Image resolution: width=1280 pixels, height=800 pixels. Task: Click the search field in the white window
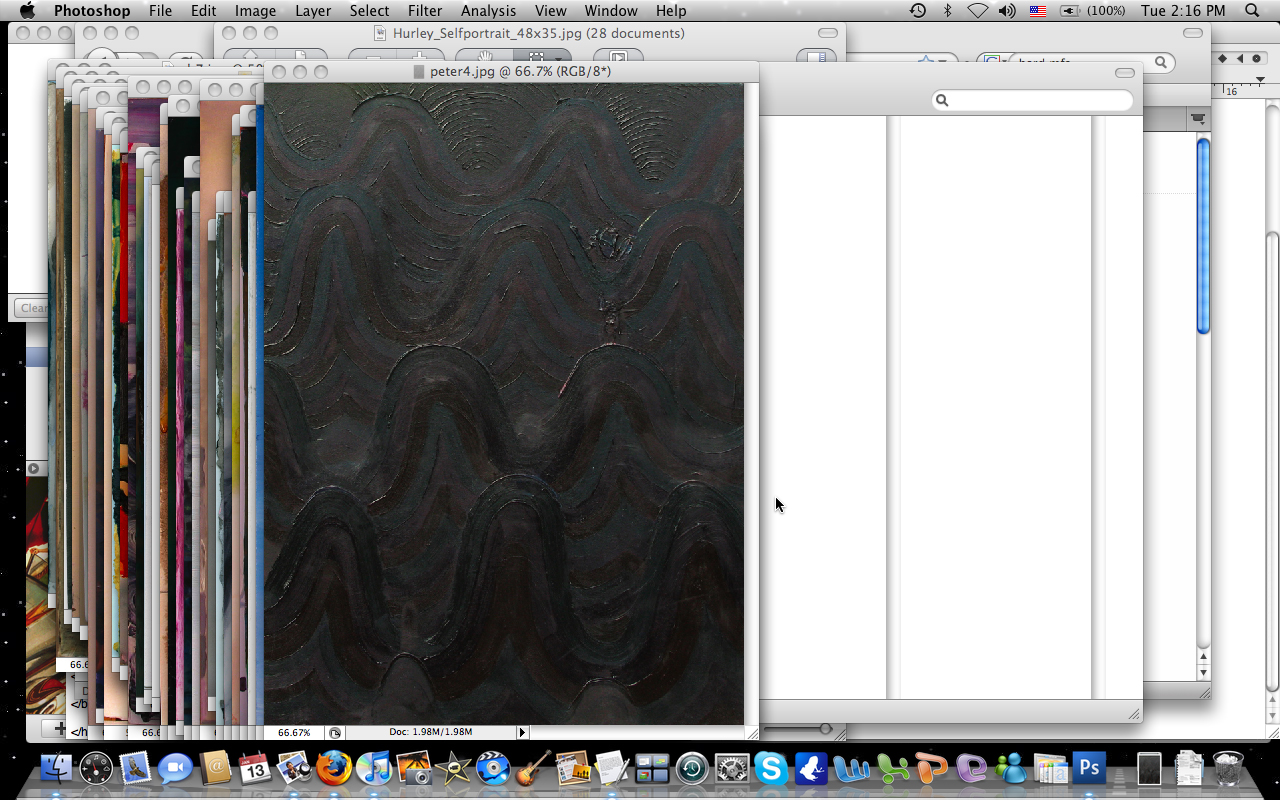(x=1033, y=100)
